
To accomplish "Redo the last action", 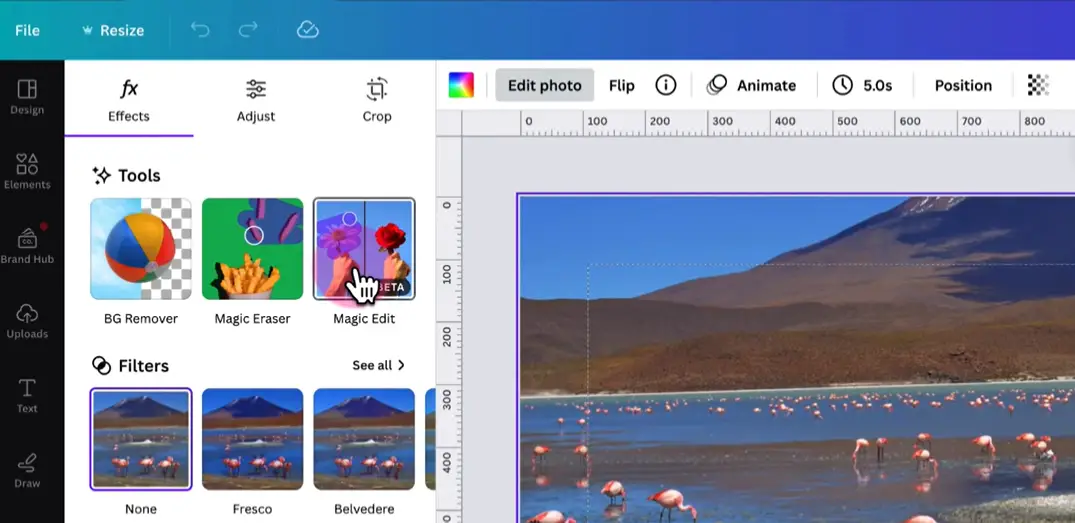I will 247,29.
